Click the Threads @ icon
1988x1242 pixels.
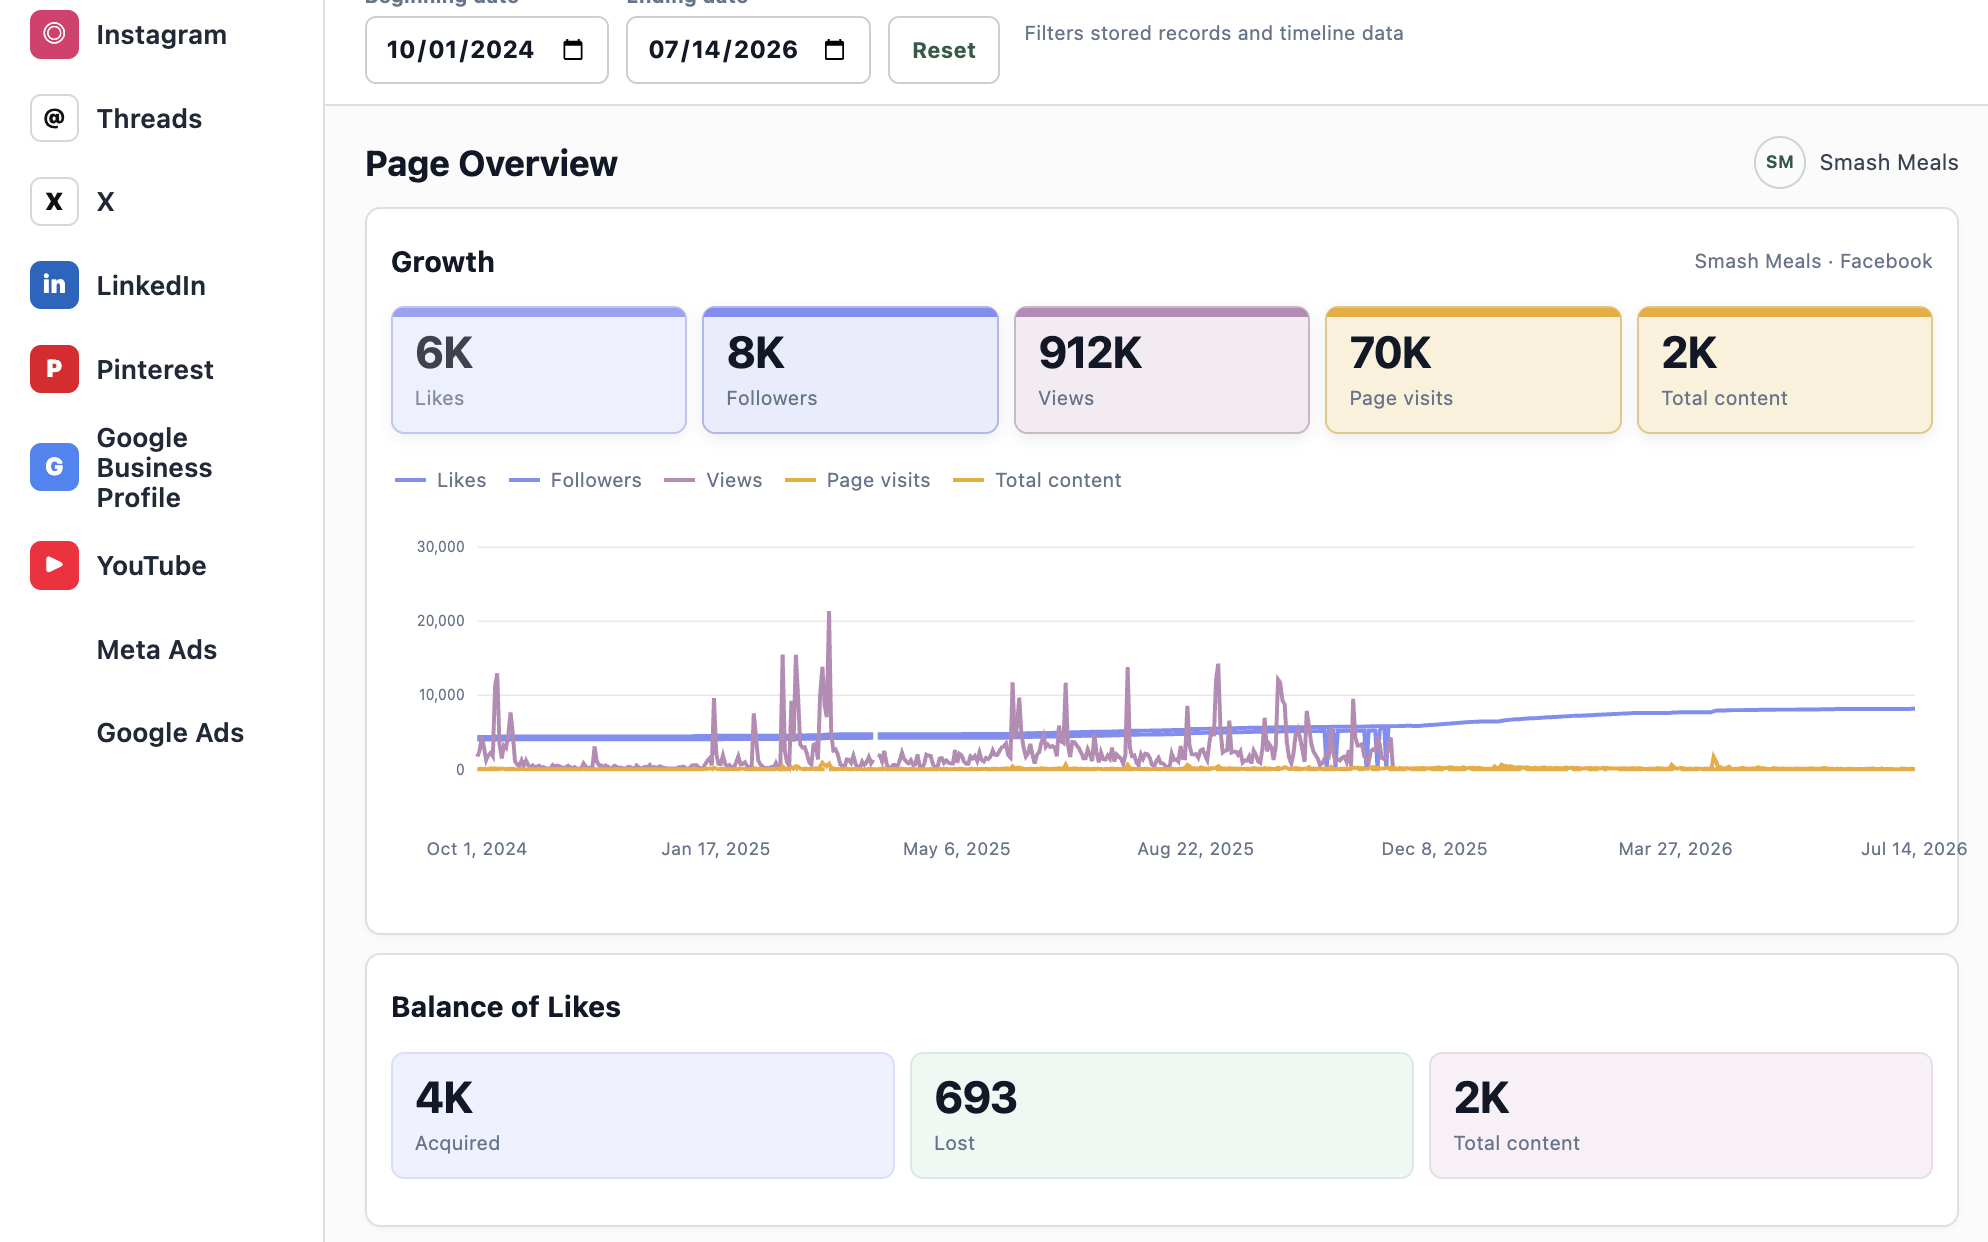(54, 118)
